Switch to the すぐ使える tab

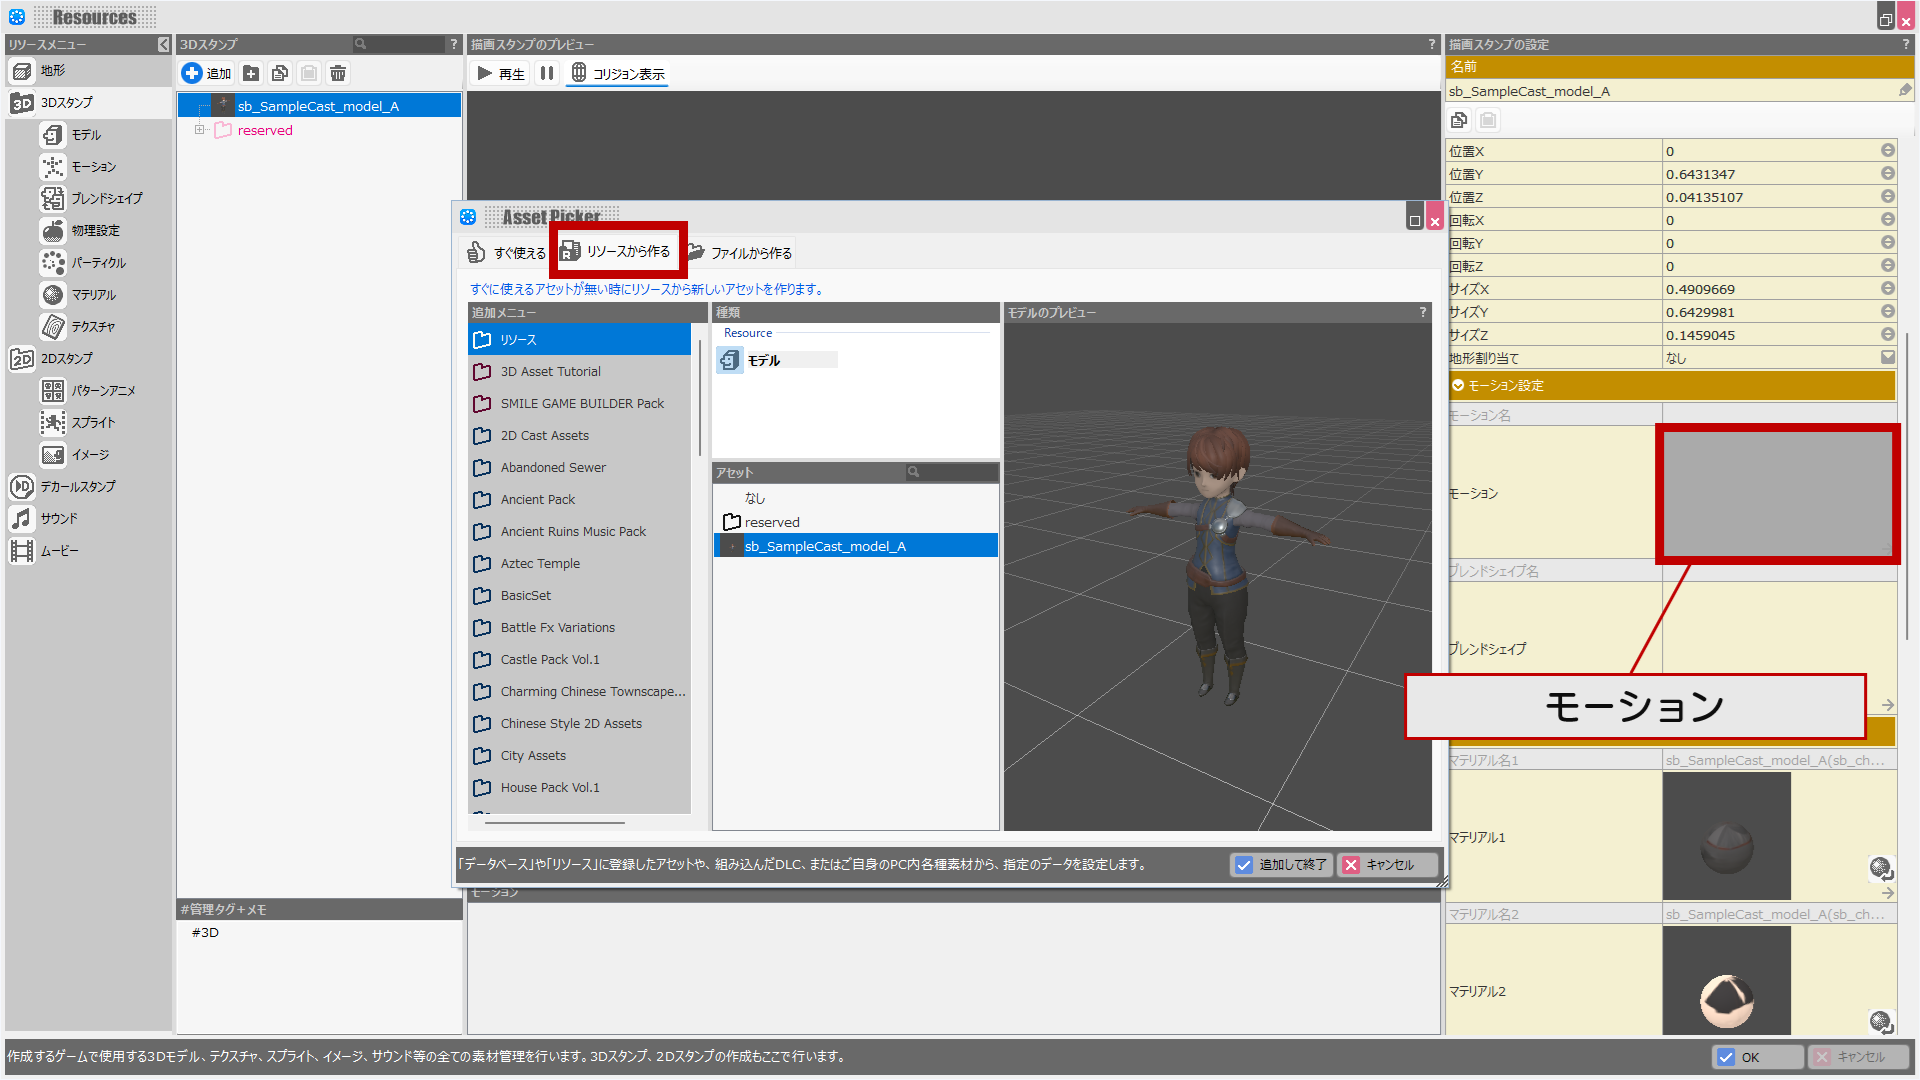point(507,253)
